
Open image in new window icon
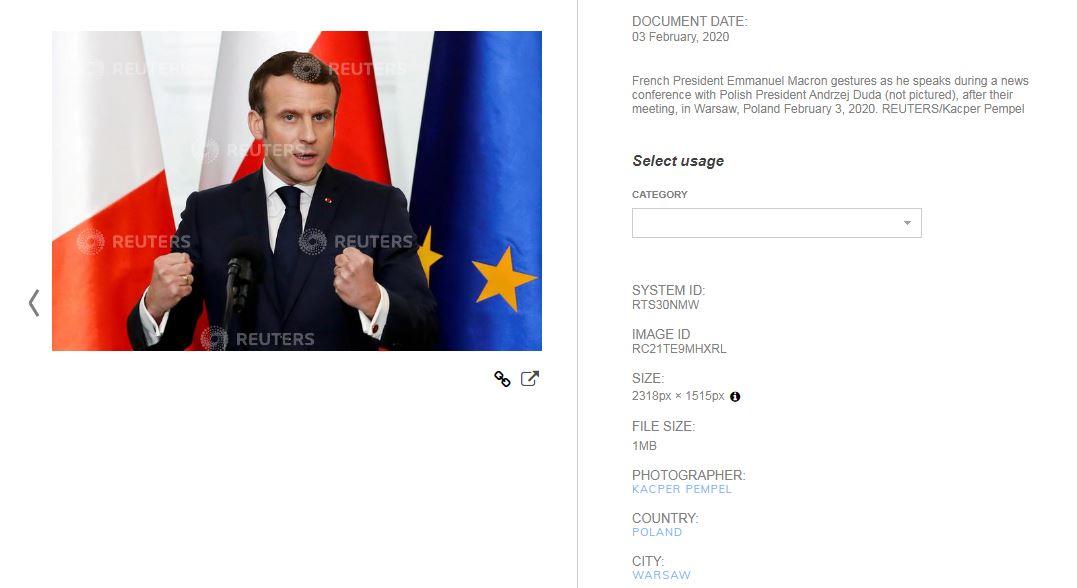(x=530, y=378)
